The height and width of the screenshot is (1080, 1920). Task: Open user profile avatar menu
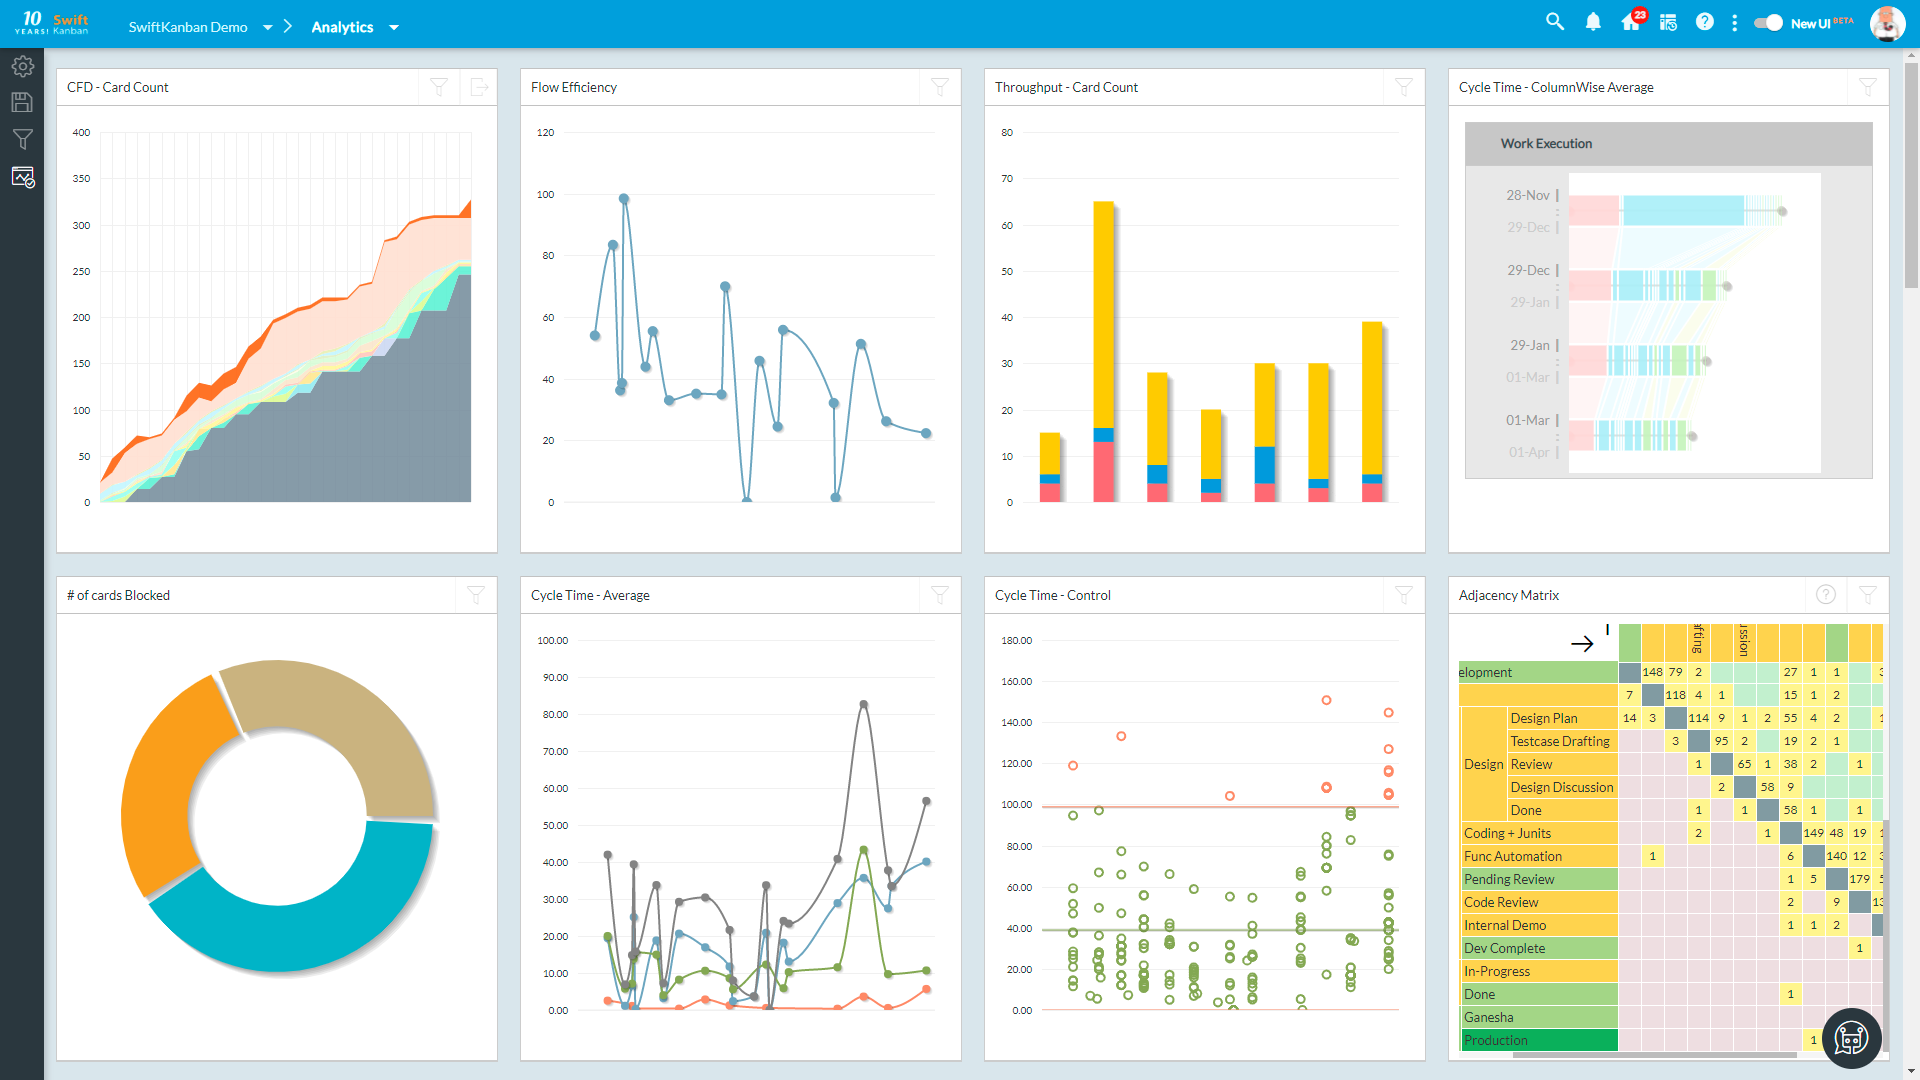click(x=1886, y=23)
